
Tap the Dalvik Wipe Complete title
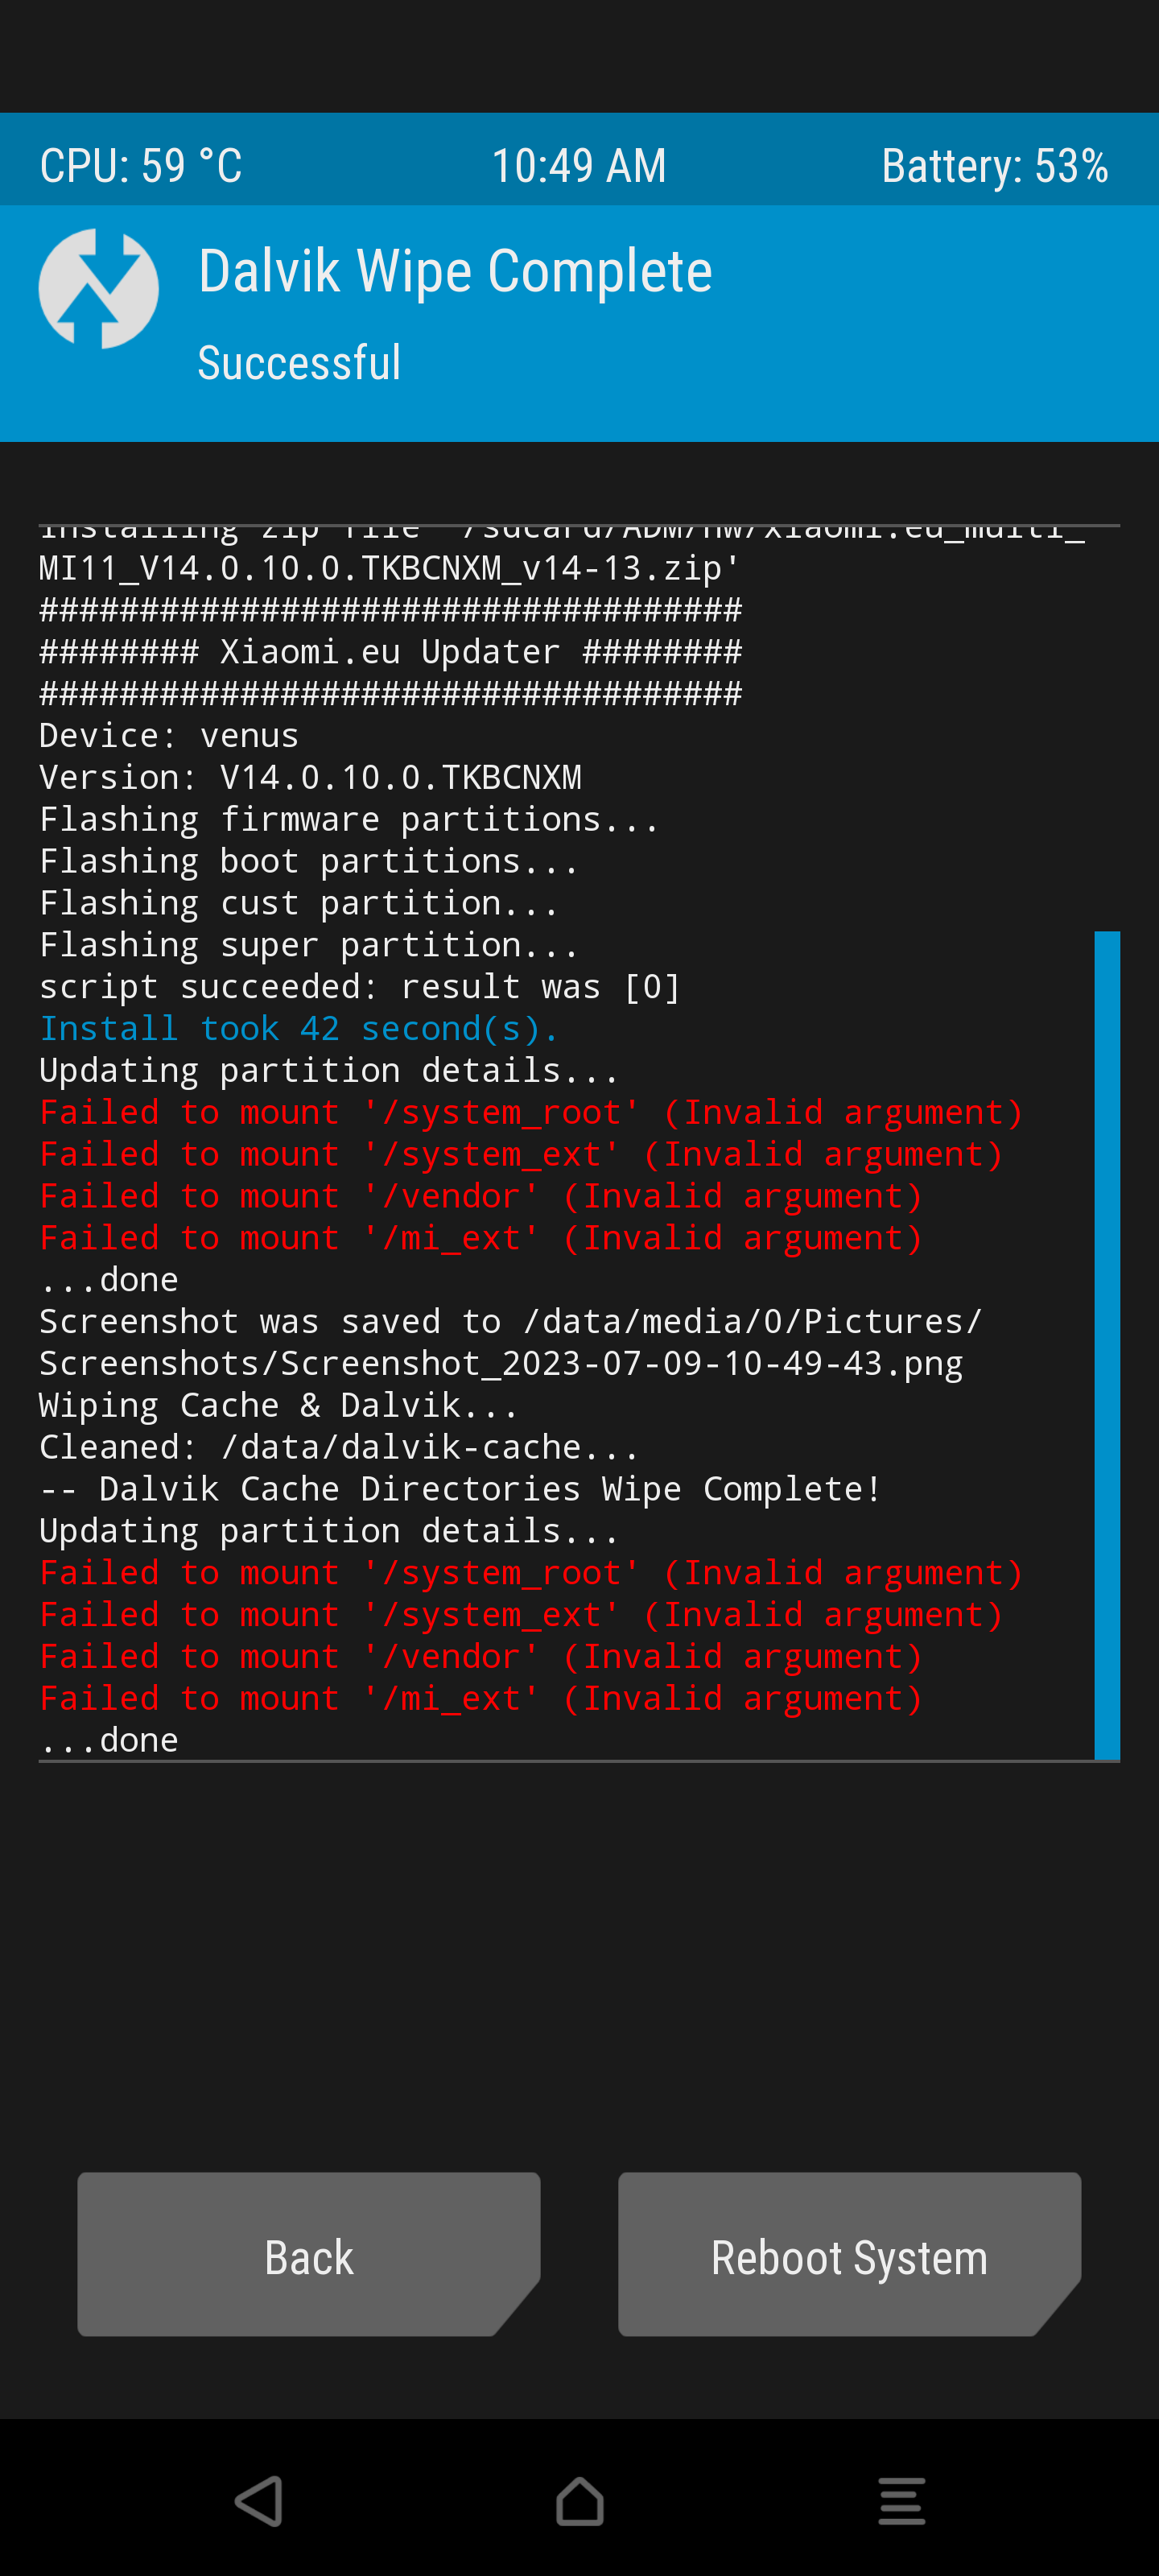(455, 271)
